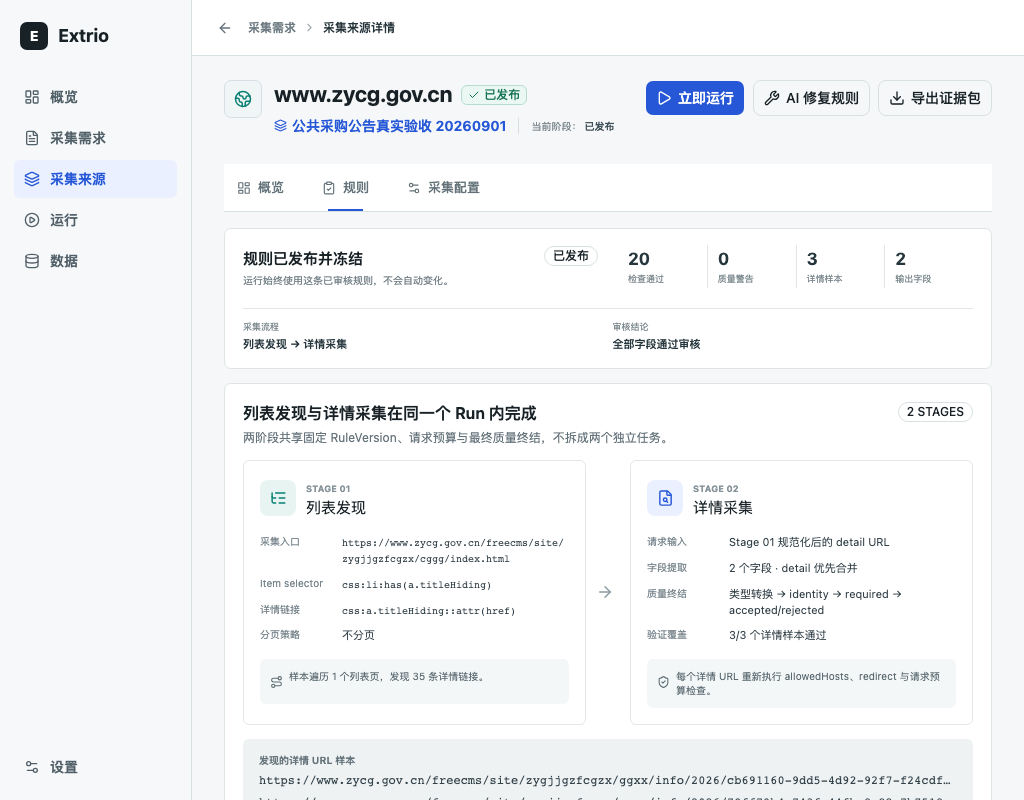Click the 2 STAGES badge
Image resolution: width=1024 pixels, height=800 pixels.
click(x=935, y=412)
